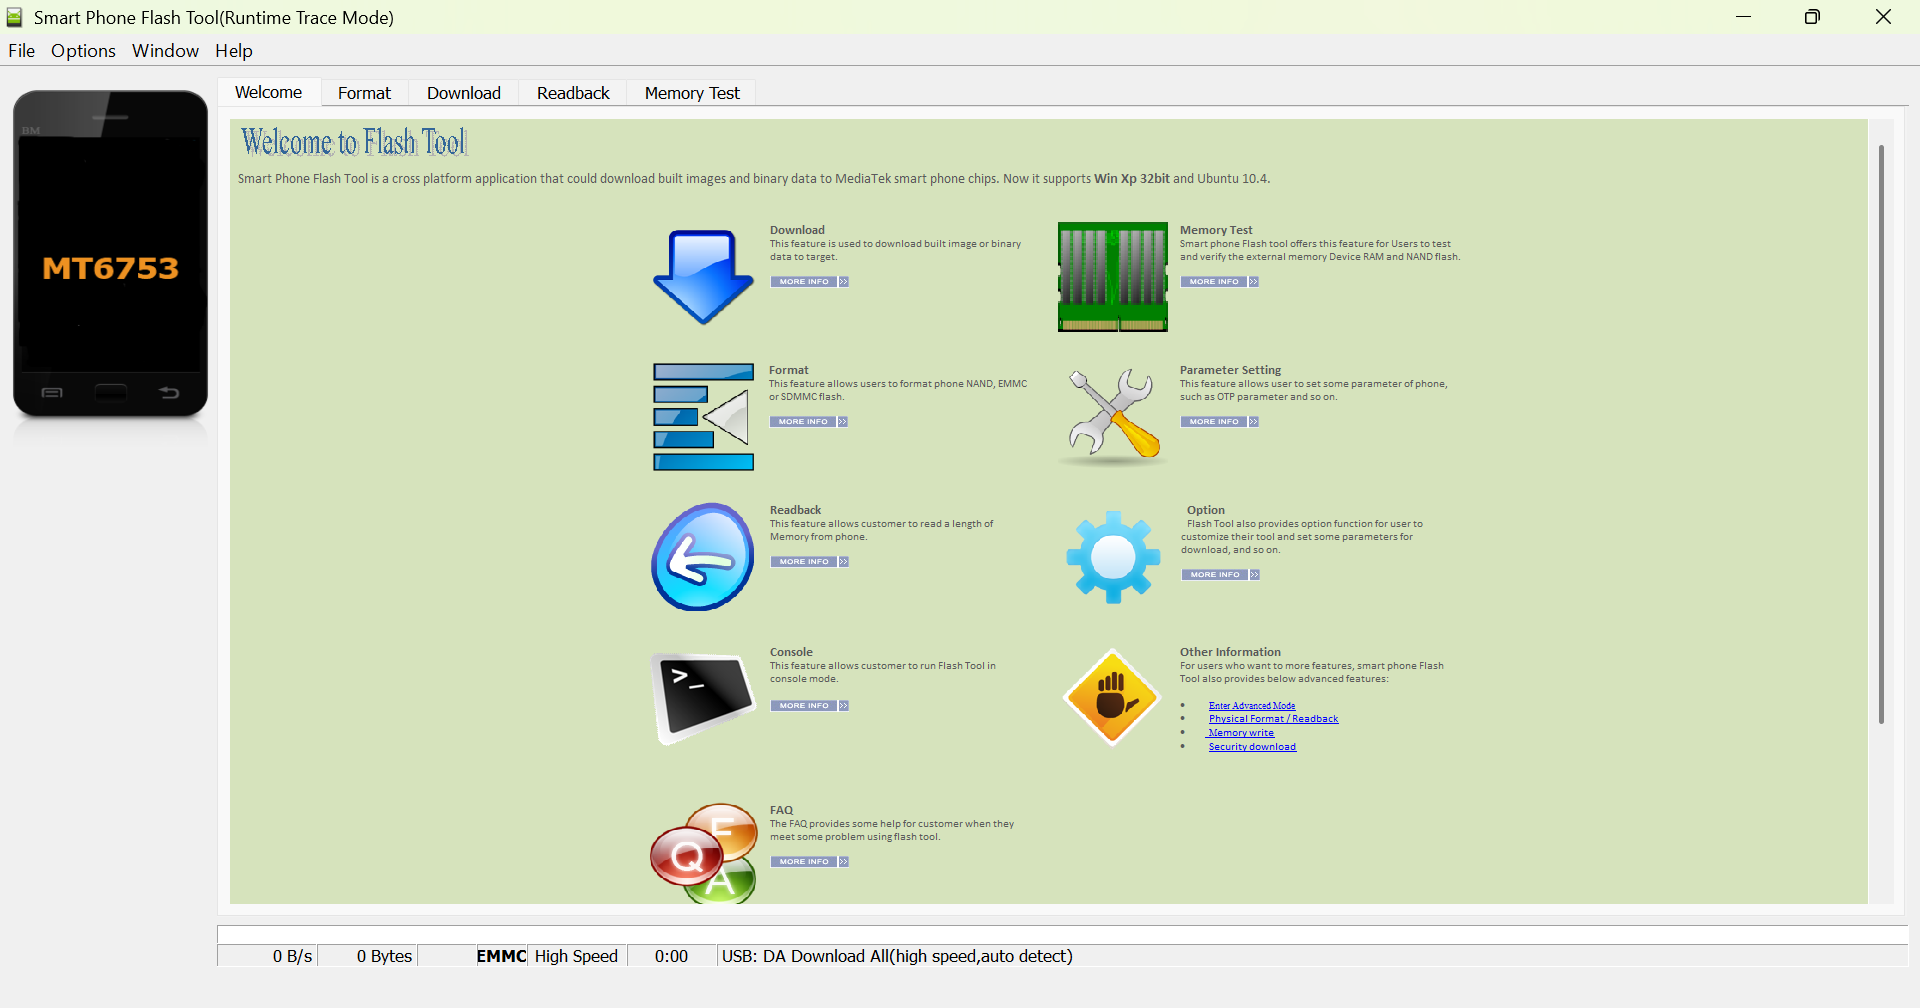Click the High Speed status entry
This screenshot has height=1008, width=1920.
576,956
